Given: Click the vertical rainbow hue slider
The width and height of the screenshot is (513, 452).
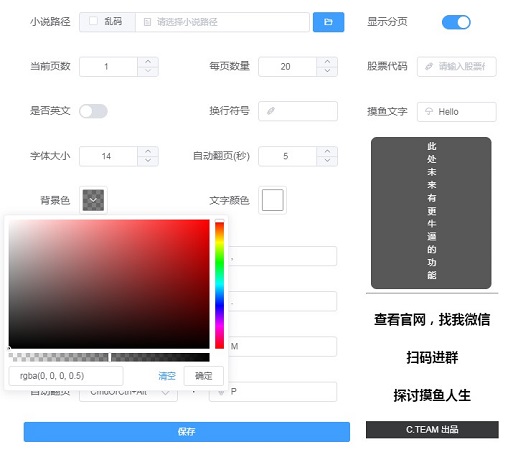Looking at the screenshot, I should pos(219,285).
